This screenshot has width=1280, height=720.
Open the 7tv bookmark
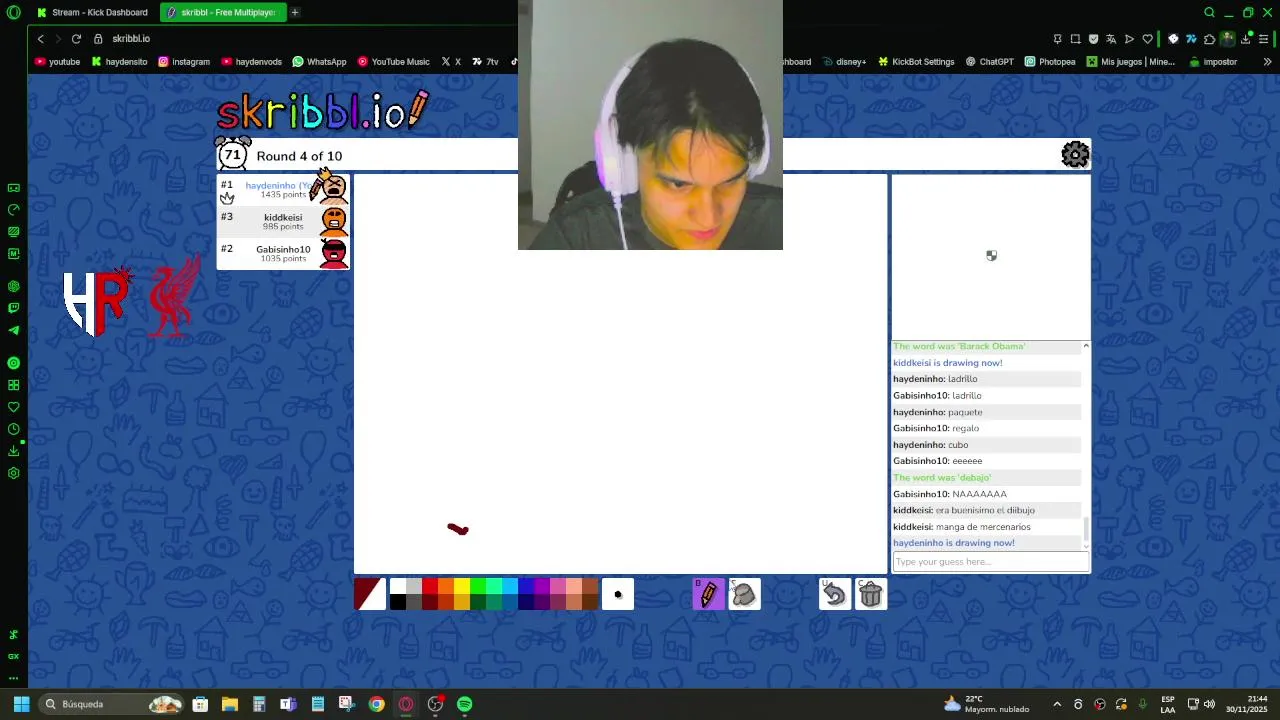pyautogui.click(x=485, y=61)
